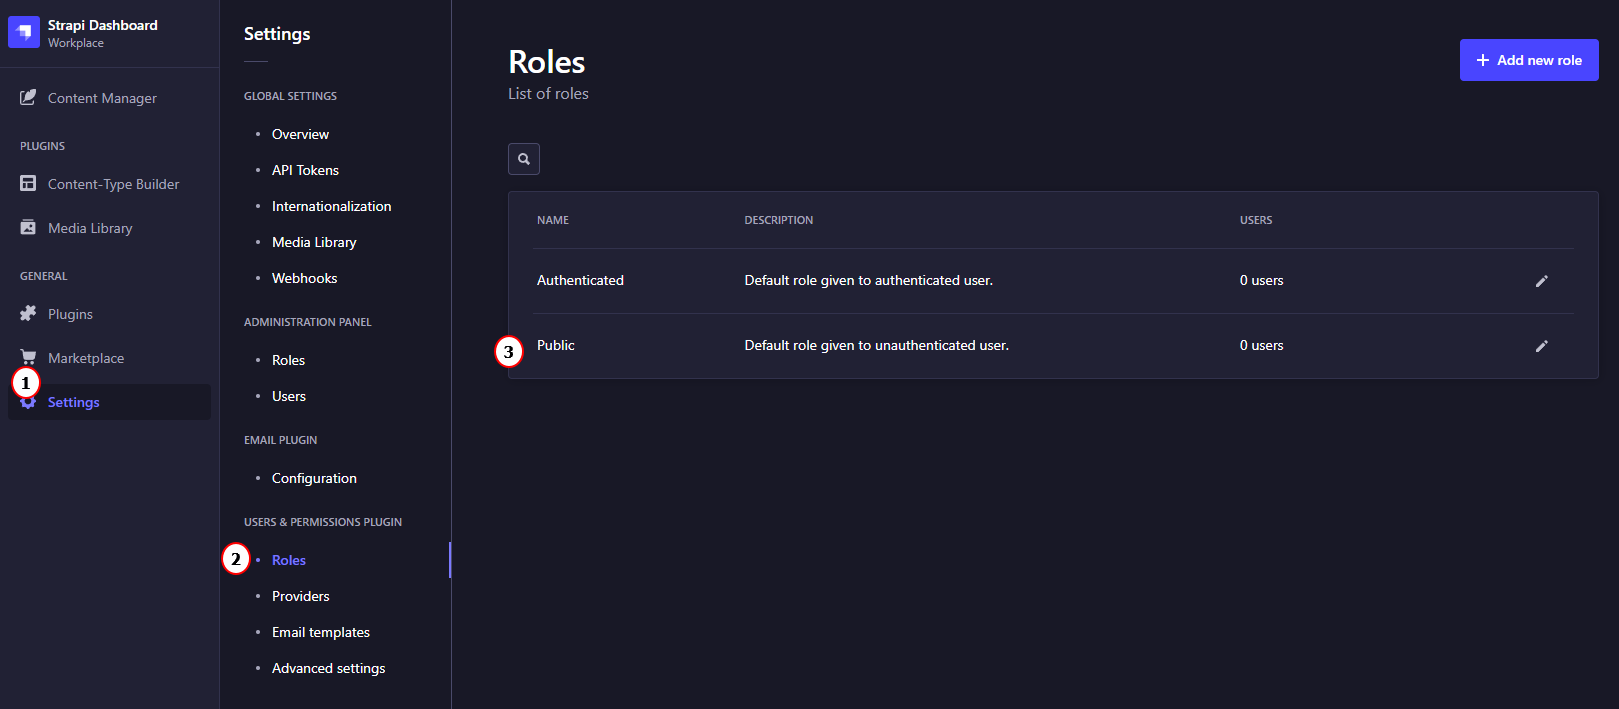1619x709 pixels.
Task: Open Internationalization settings
Action: coord(331,206)
